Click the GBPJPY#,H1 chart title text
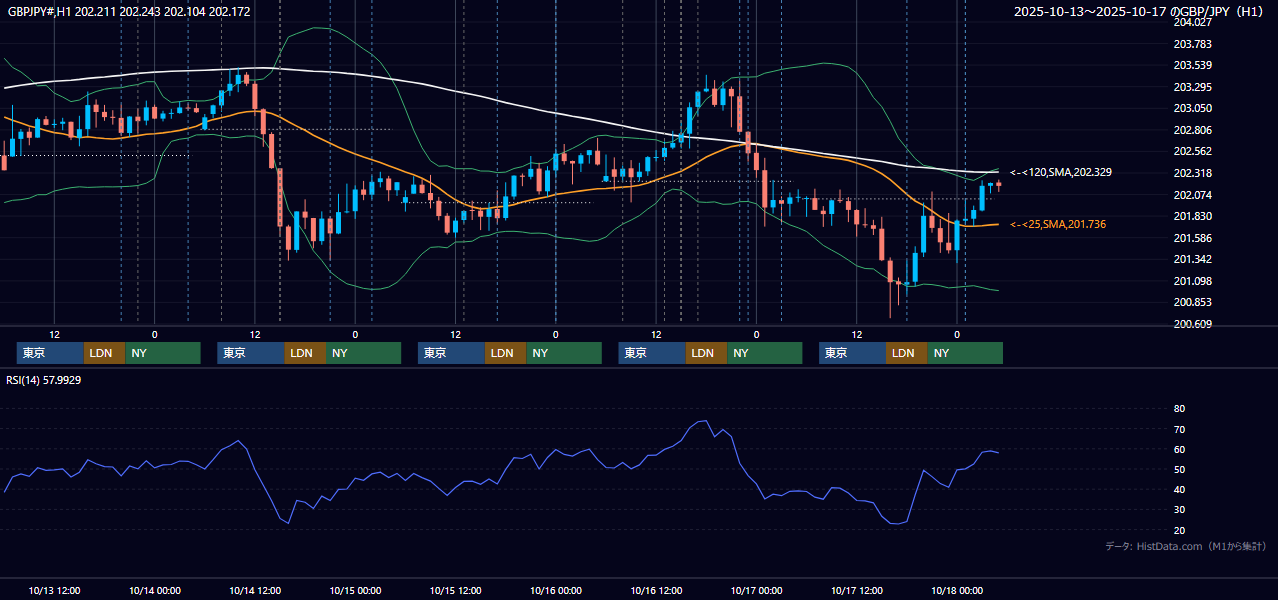The image size is (1278, 600). (130, 12)
